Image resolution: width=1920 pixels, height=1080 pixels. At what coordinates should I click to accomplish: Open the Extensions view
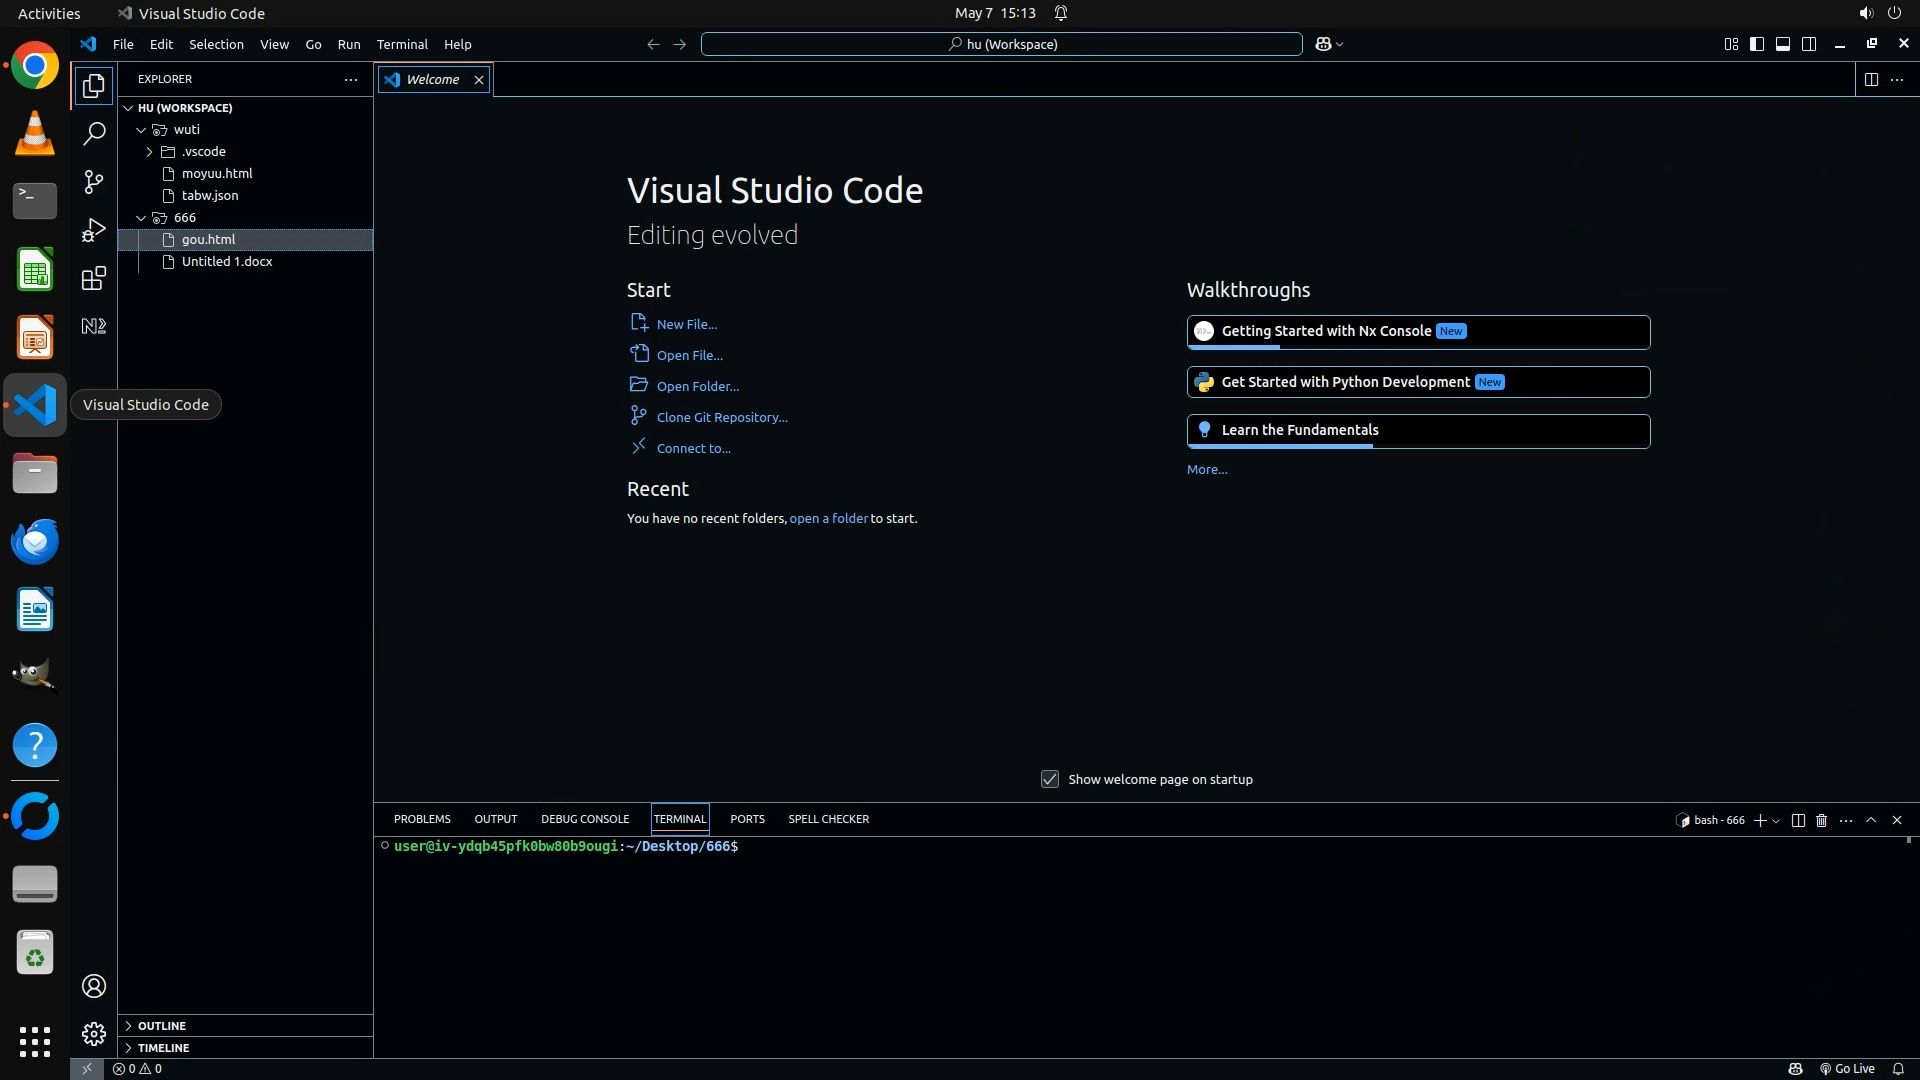pyautogui.click(x=93, y=278)
